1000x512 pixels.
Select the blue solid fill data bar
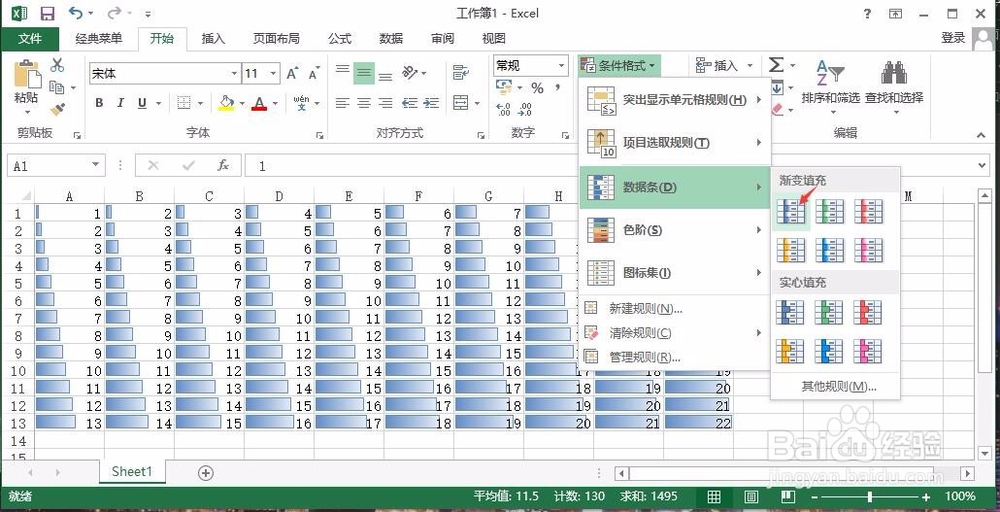click(791, 312)
